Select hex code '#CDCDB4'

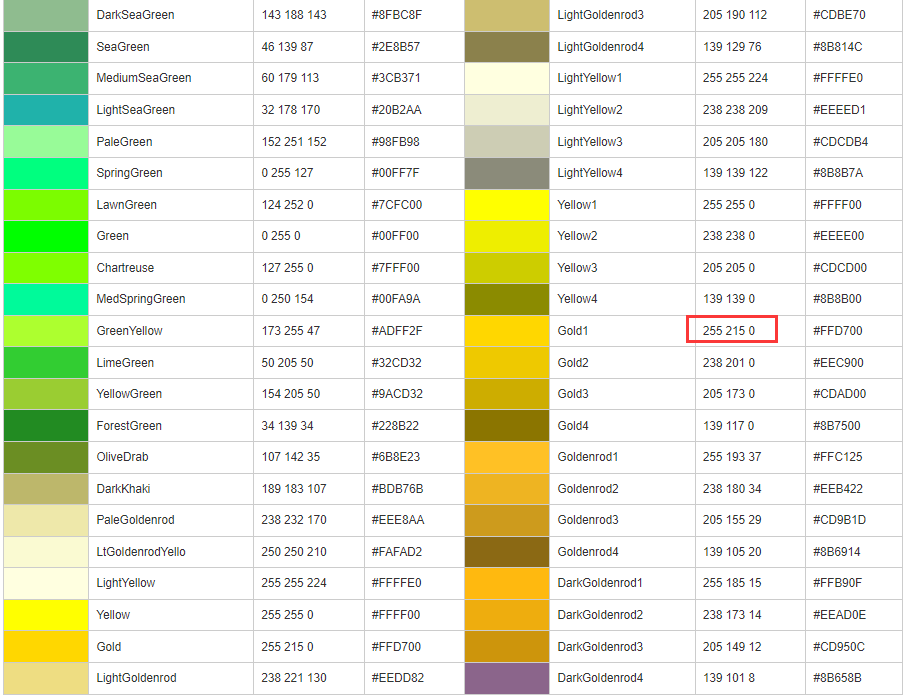(x=840, y=142)
